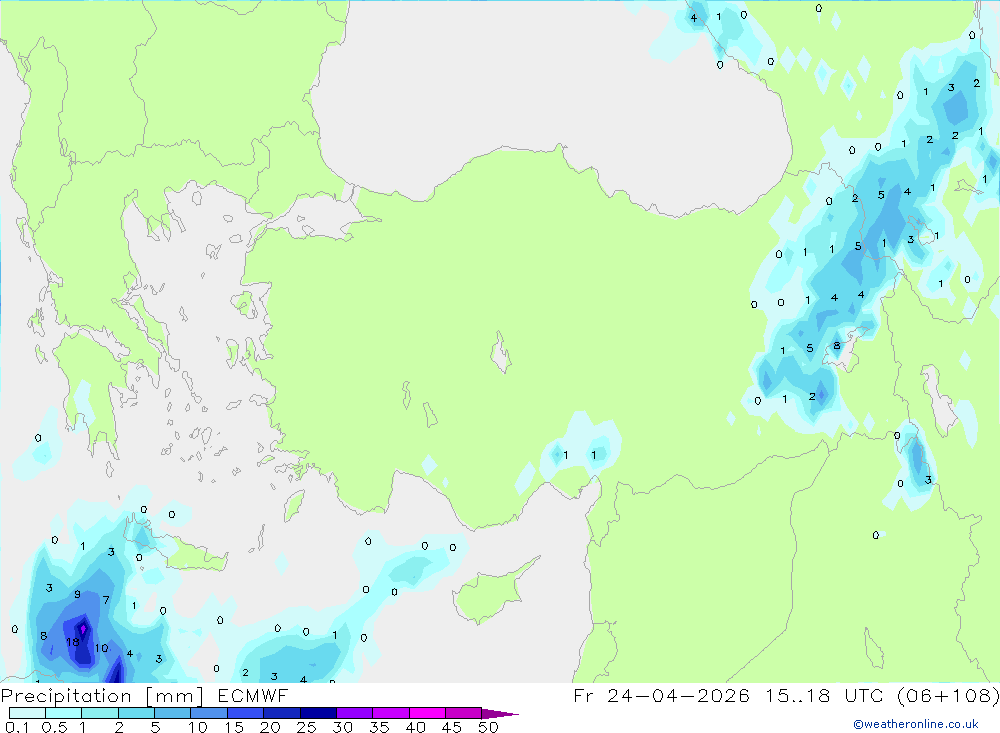This screenshot has height=733, width=1000.
Task: Click legend label '50'
Action: [488, 727]
